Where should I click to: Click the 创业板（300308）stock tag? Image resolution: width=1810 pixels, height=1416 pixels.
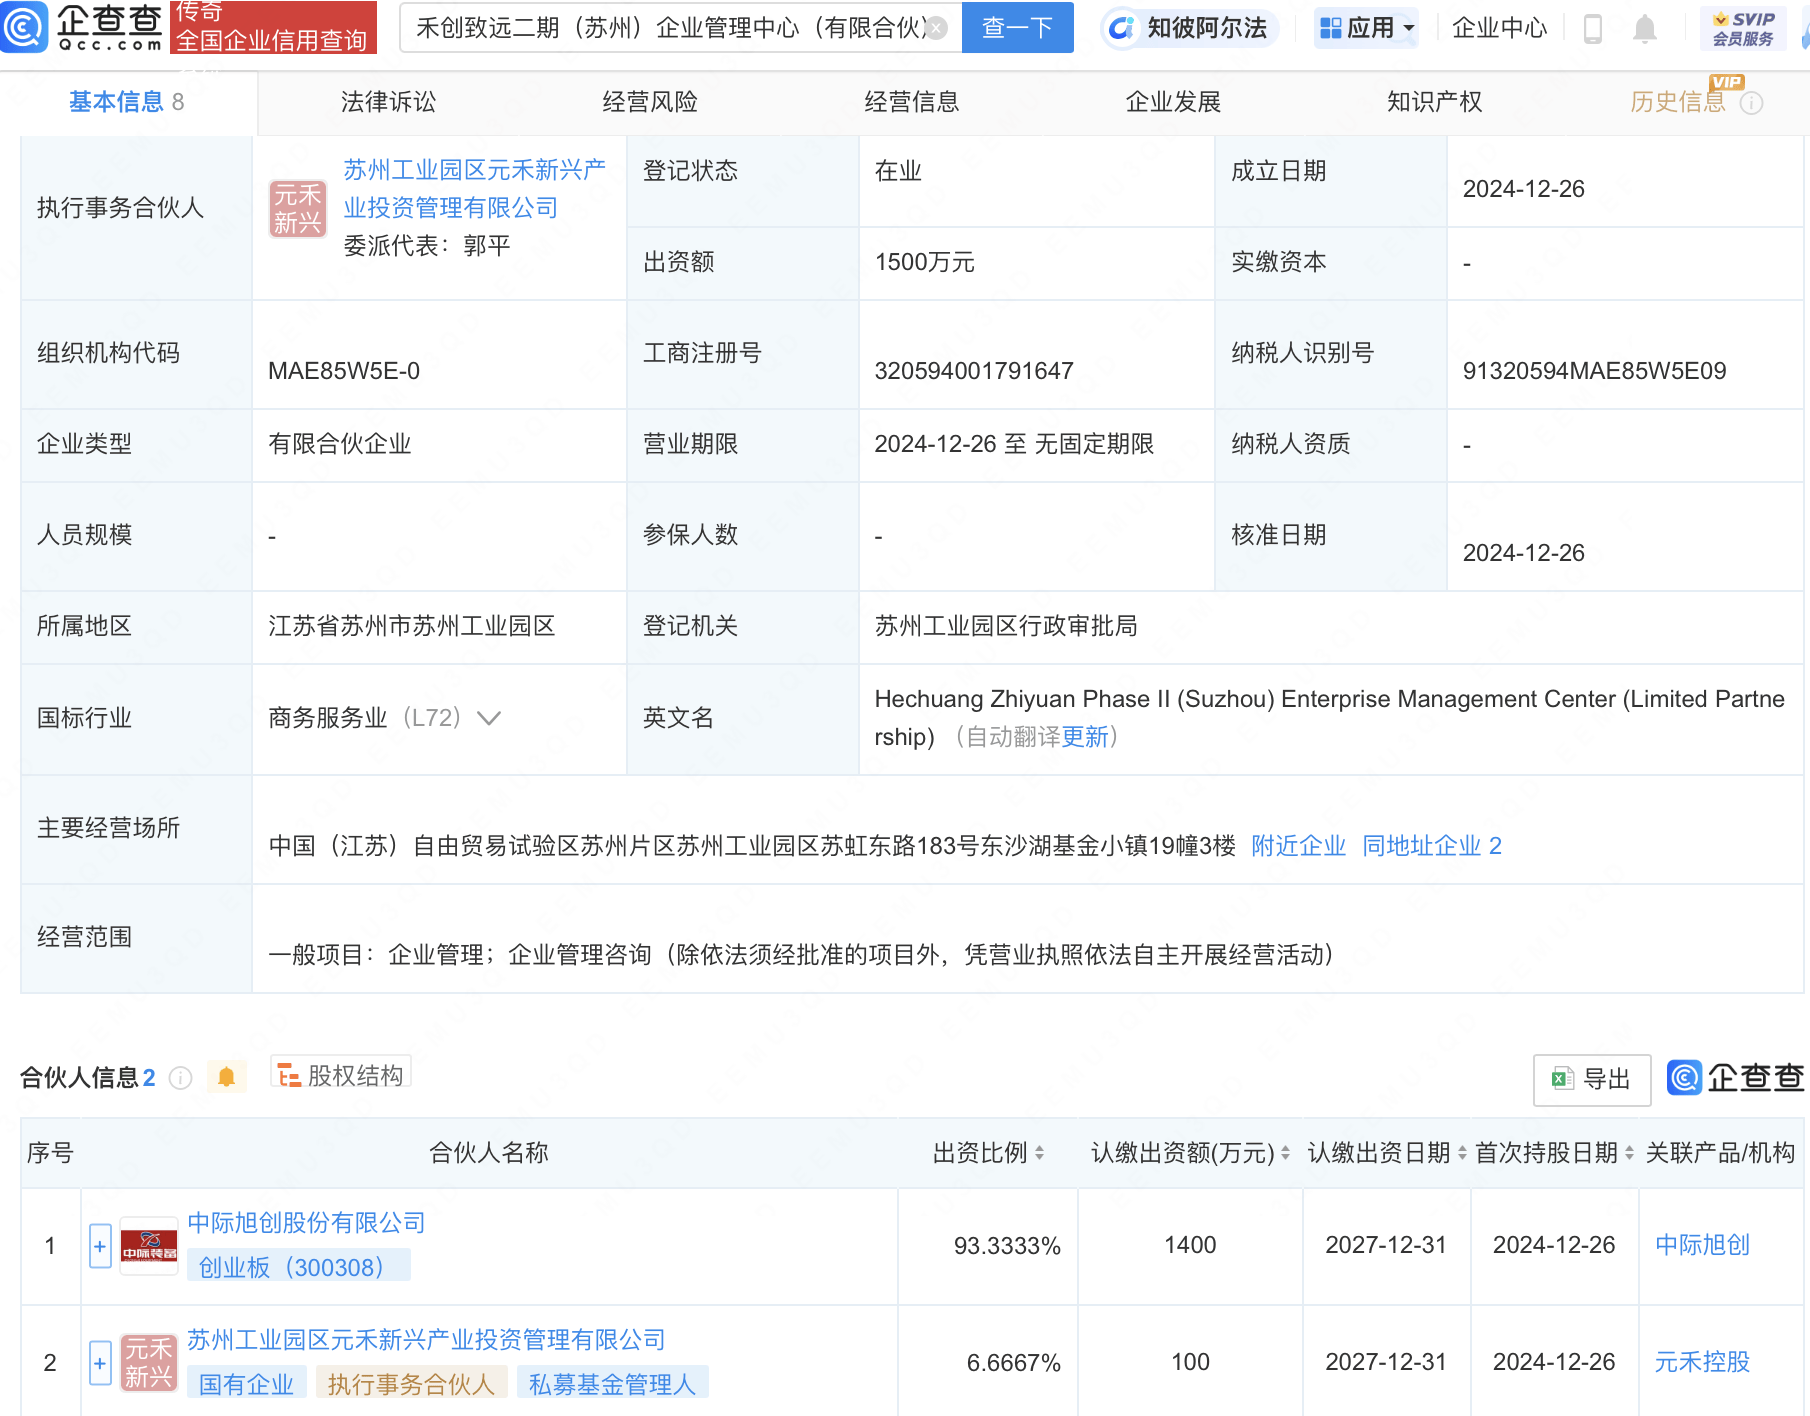click(298, 1267)
